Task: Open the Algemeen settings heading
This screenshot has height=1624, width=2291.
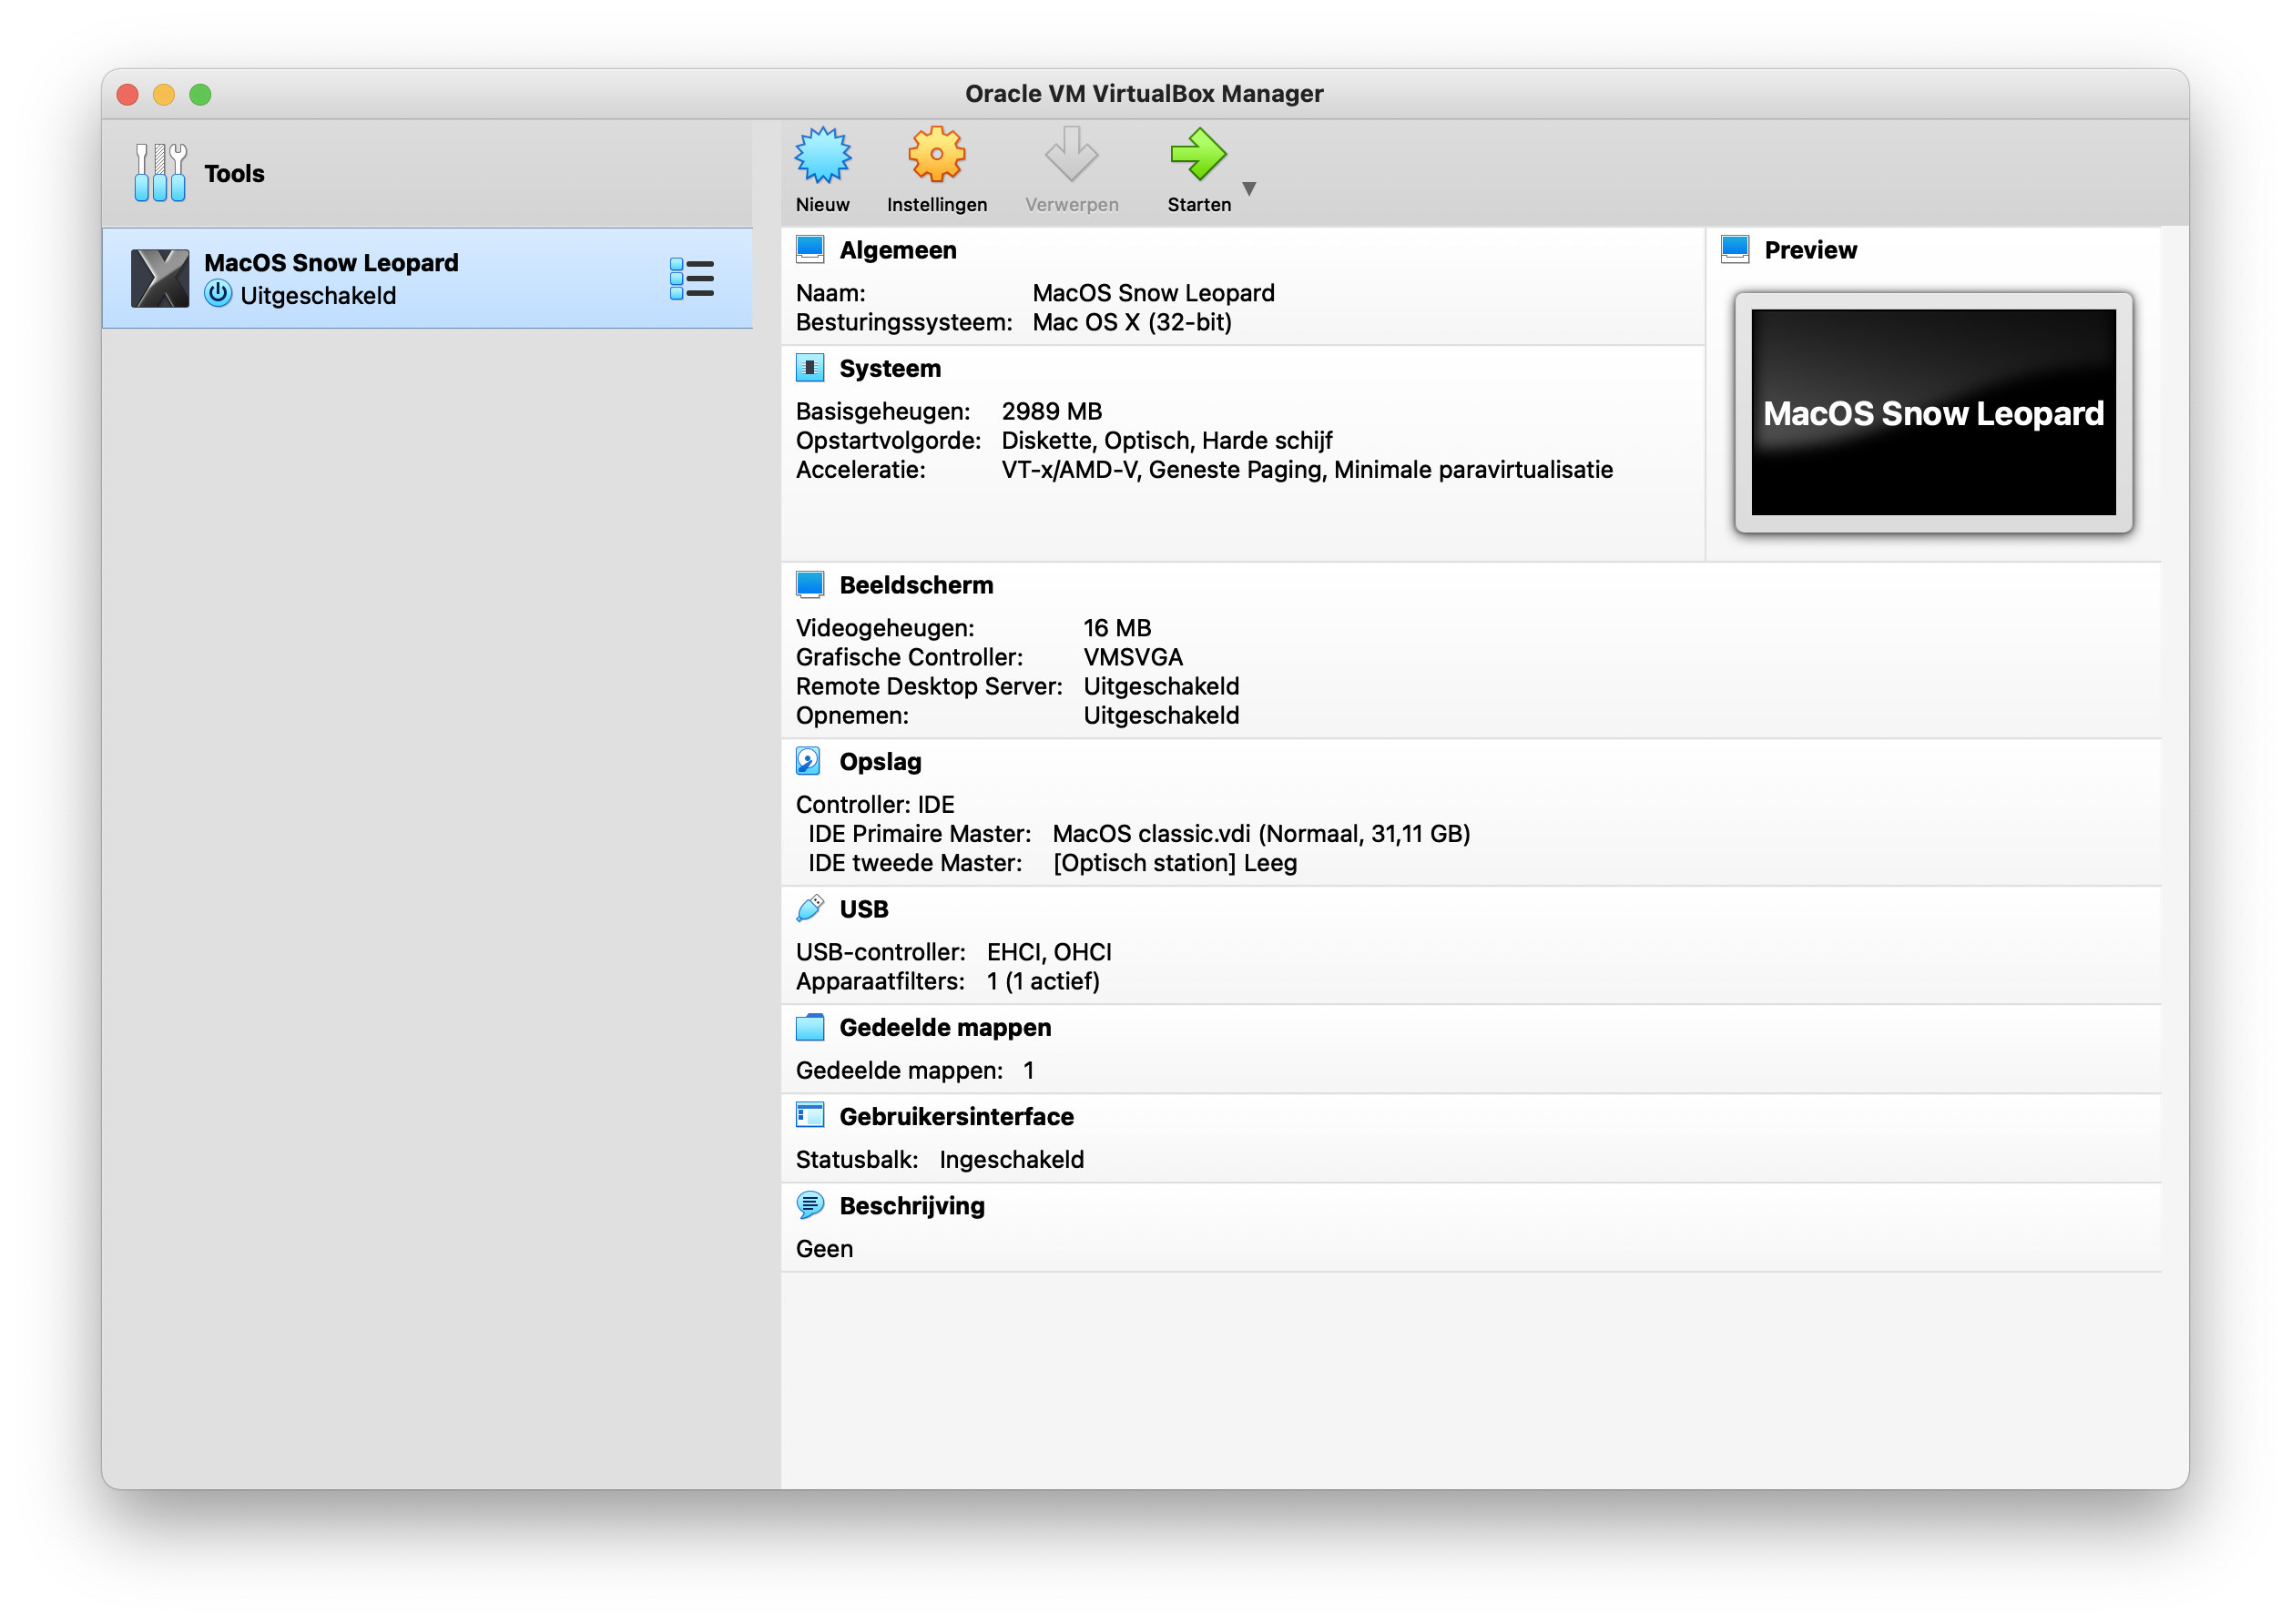Action: click(898, 250)
